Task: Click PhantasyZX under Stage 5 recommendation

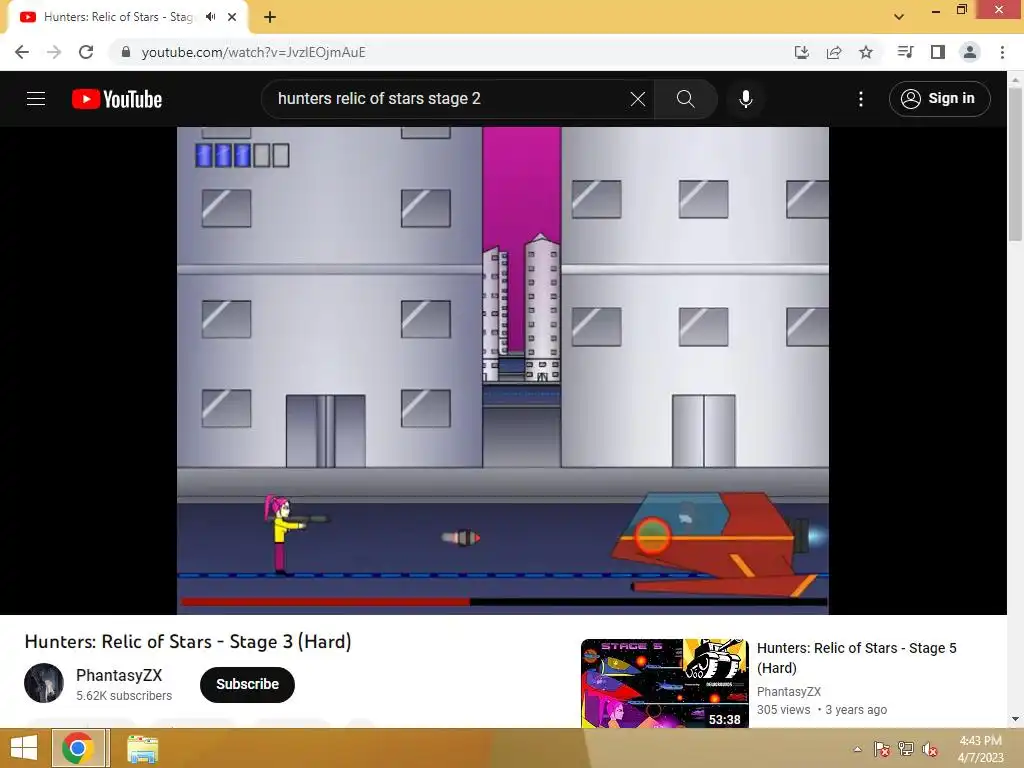Action: pos(788,692)
